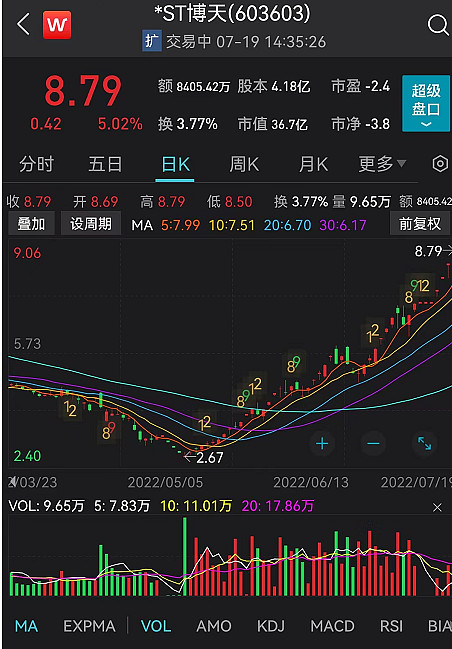
Task: Tap the 市值 36.7亿 value
Action: 273,124
